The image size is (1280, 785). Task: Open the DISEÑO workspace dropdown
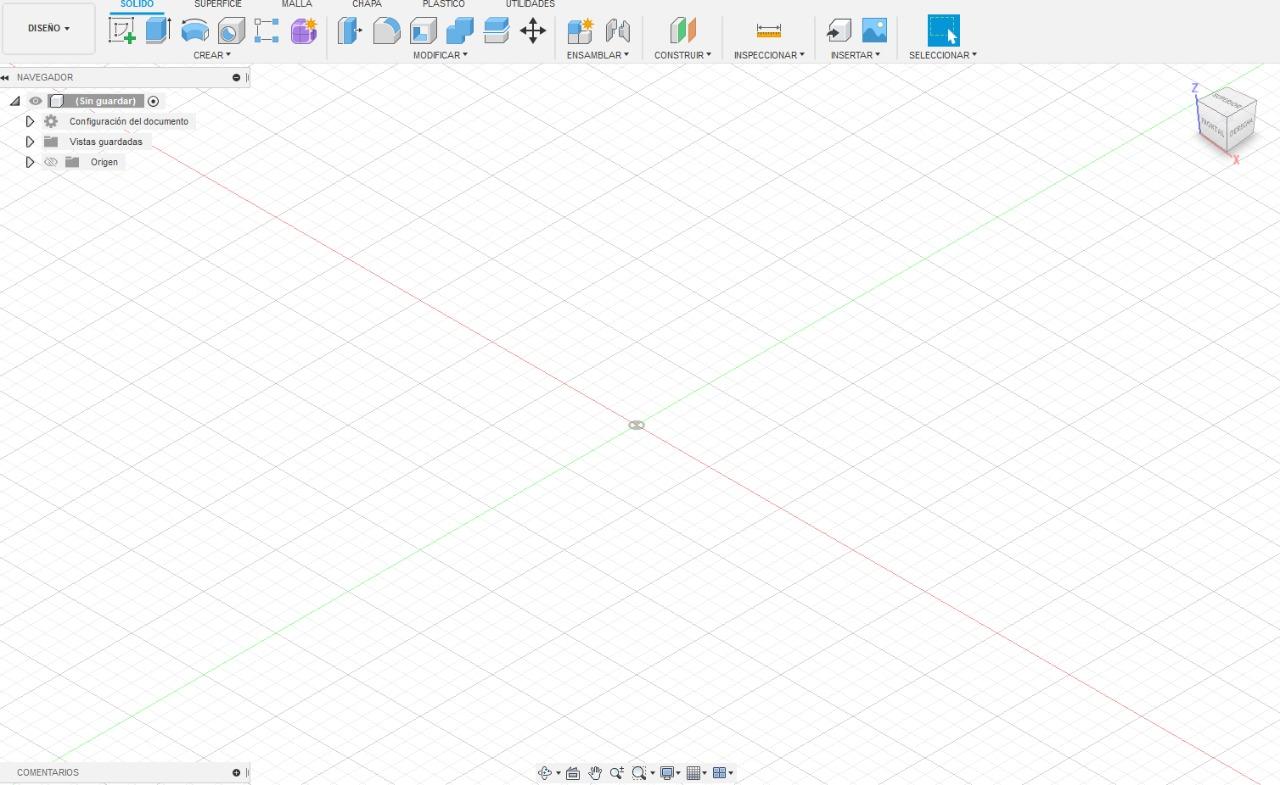tap(49, 29)
